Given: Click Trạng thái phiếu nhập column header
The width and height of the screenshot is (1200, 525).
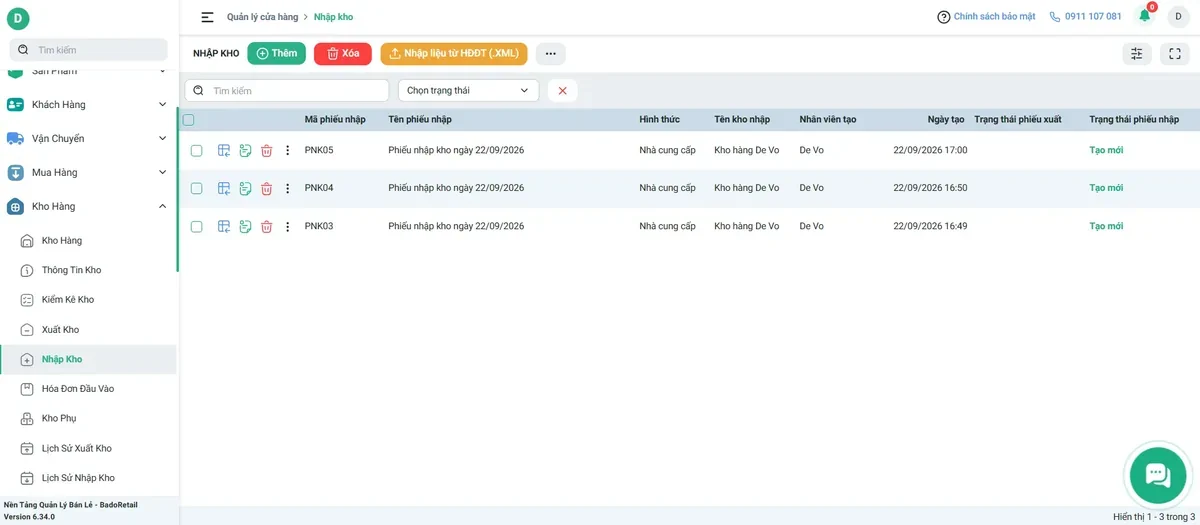Looking at the screenshot, I should tap(1134, 120).
